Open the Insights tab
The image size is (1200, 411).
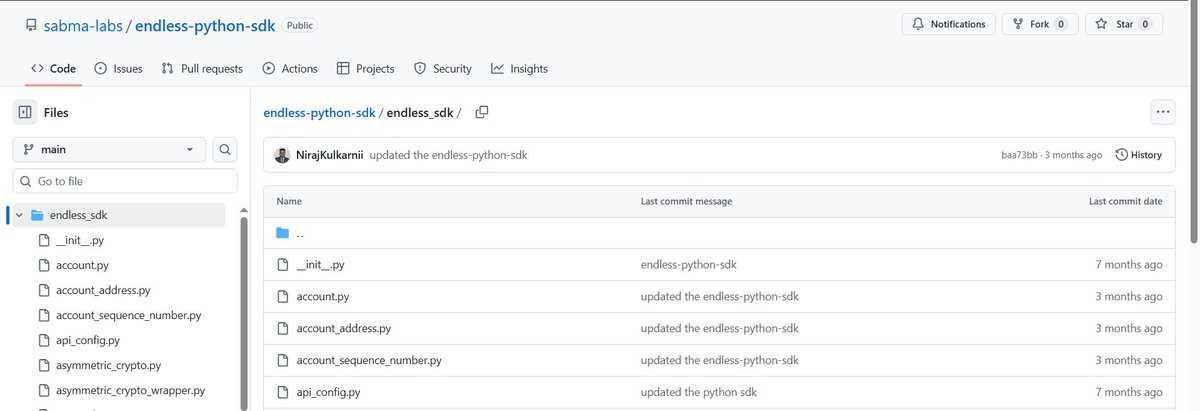point(519,69)
